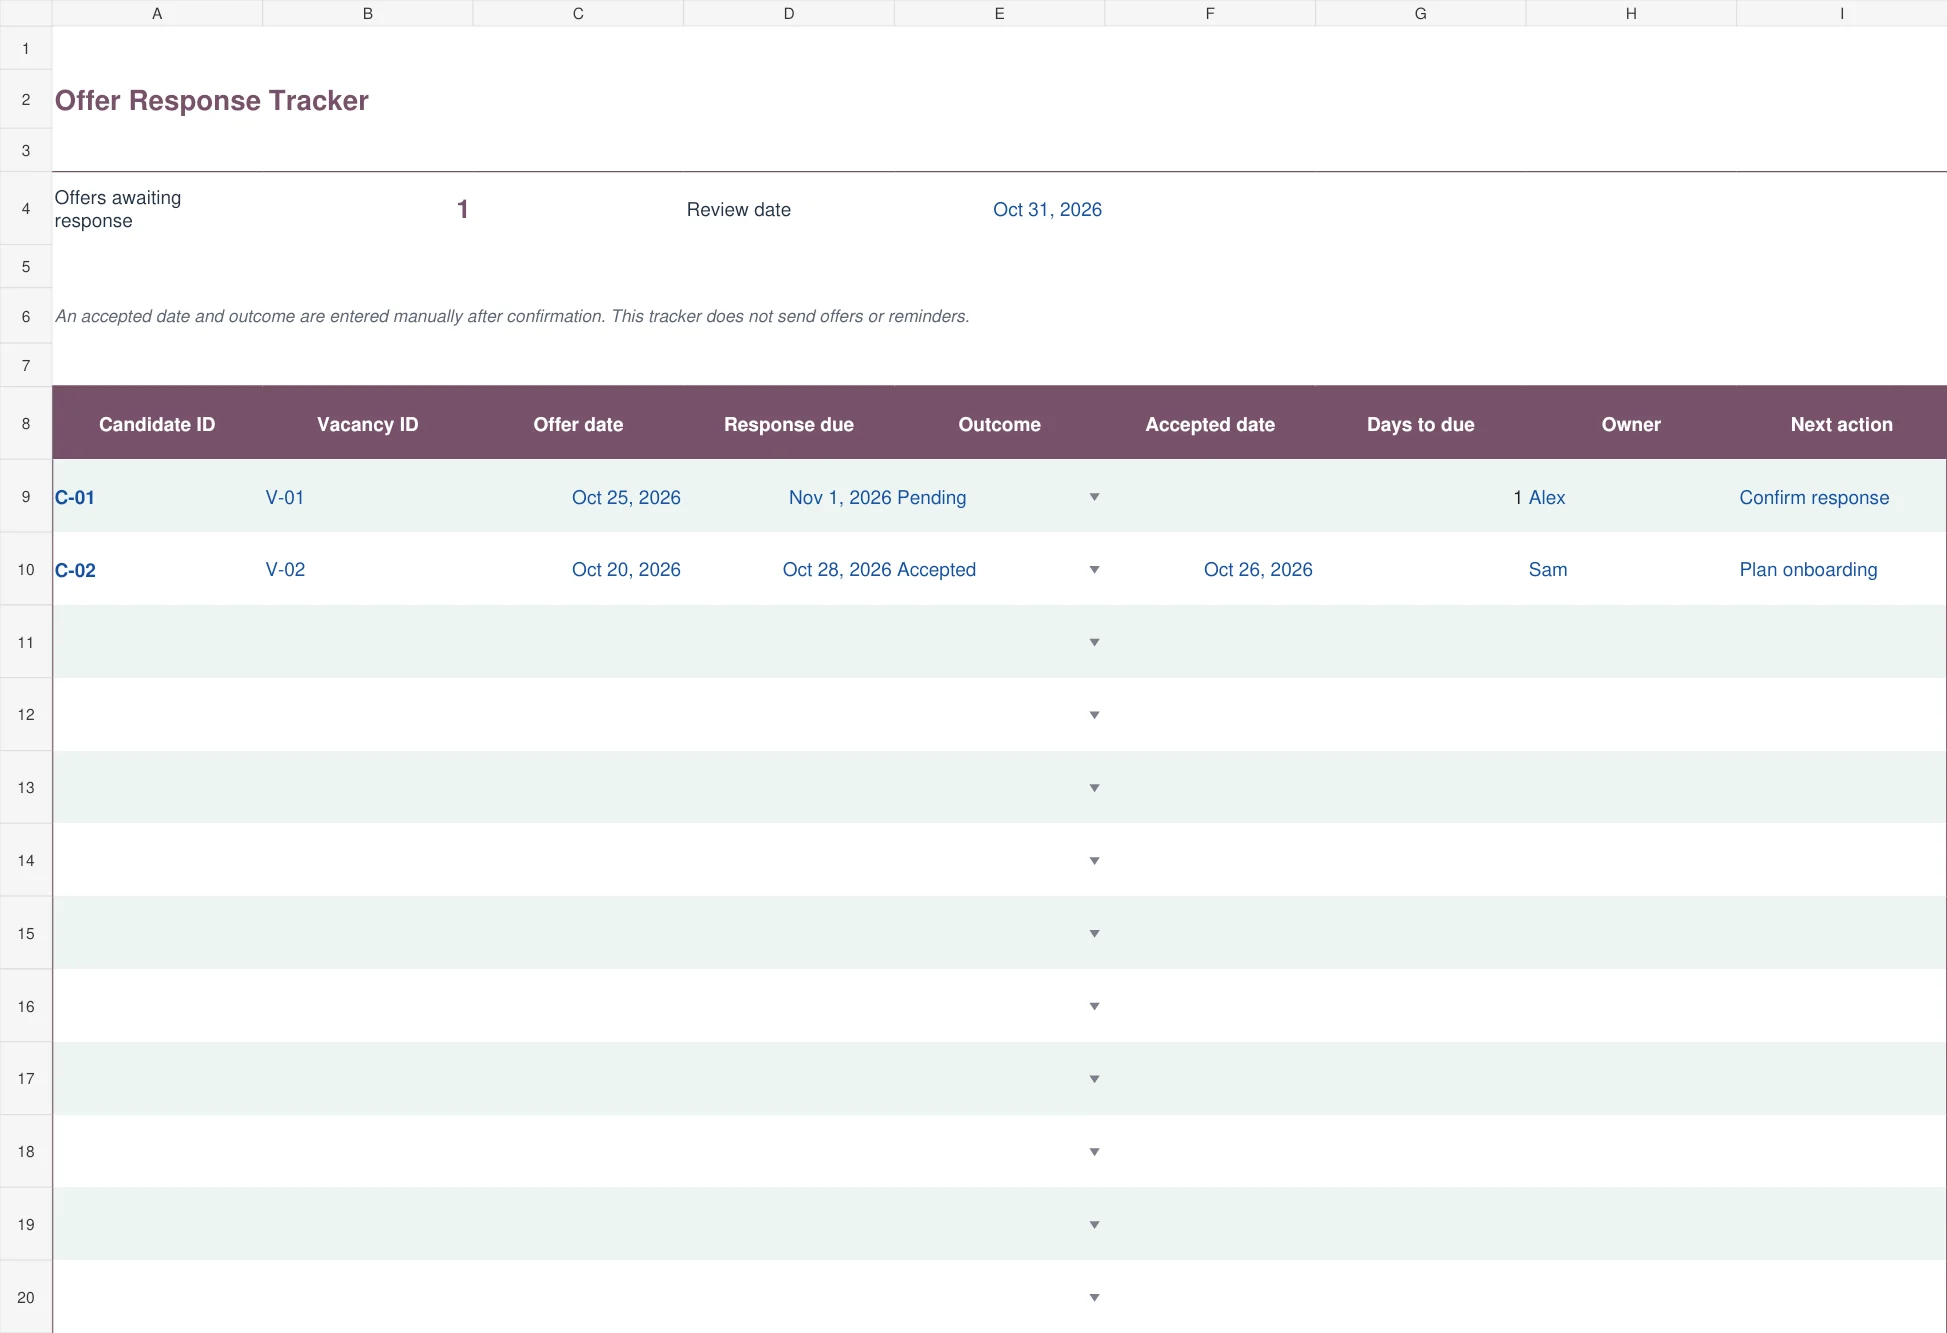Select the review date 'Oct 31, 2026'
The image size is (1947, 1333).
[x=999, y=209]
